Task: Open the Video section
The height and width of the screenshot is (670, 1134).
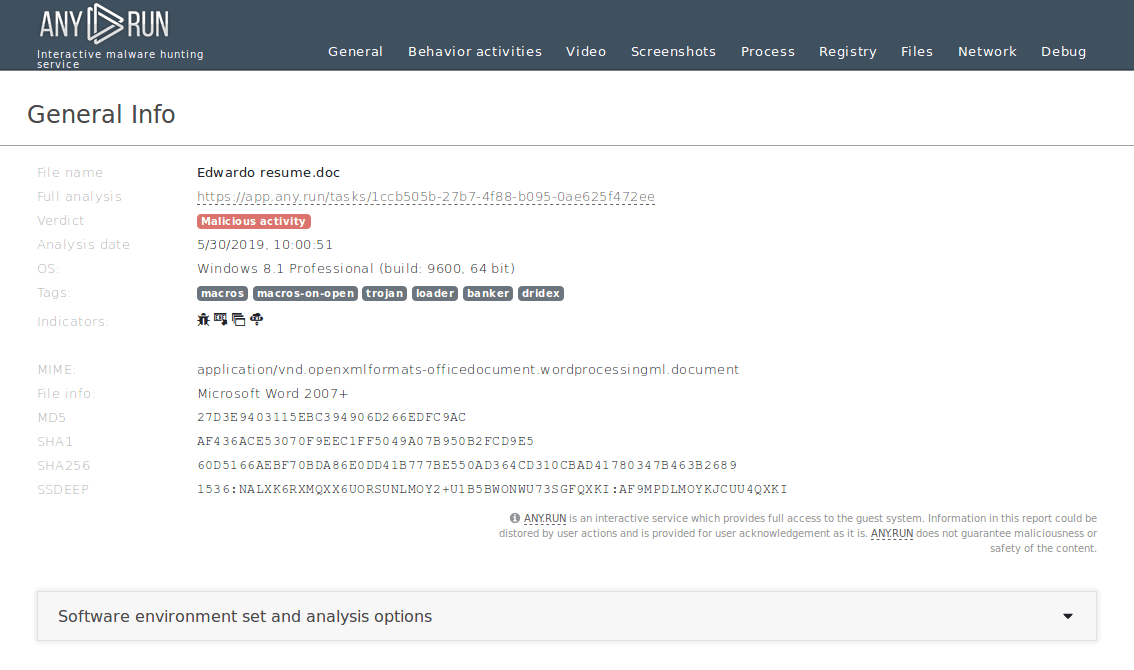Action: 586,52
